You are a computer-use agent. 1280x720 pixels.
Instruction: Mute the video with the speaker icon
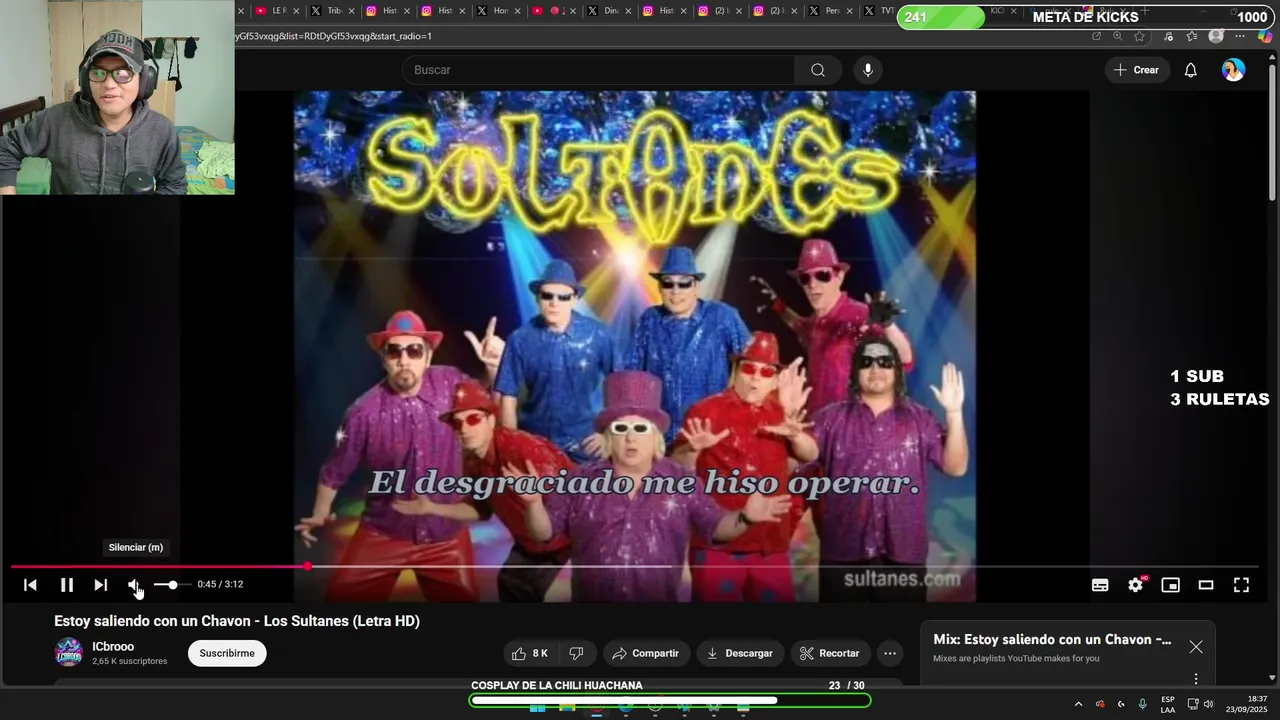tap(134, 585)
